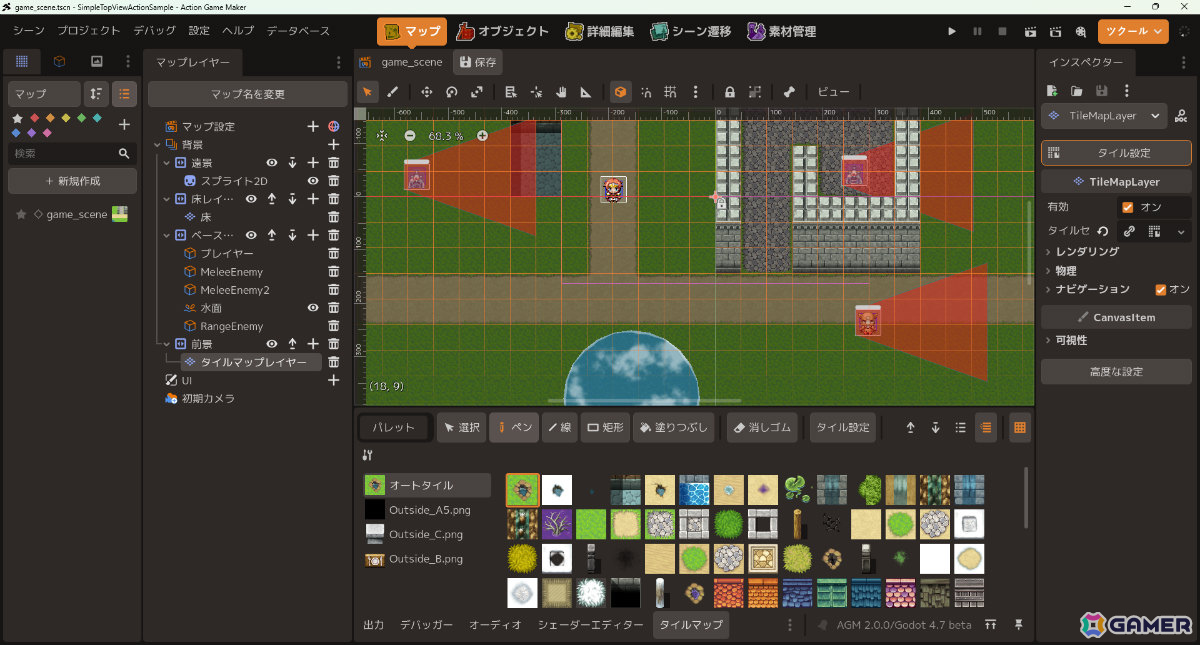Screen dimensions: 1200x645
Task: Toggle visibility of 遠景 layer
Action: click(271, 163)
